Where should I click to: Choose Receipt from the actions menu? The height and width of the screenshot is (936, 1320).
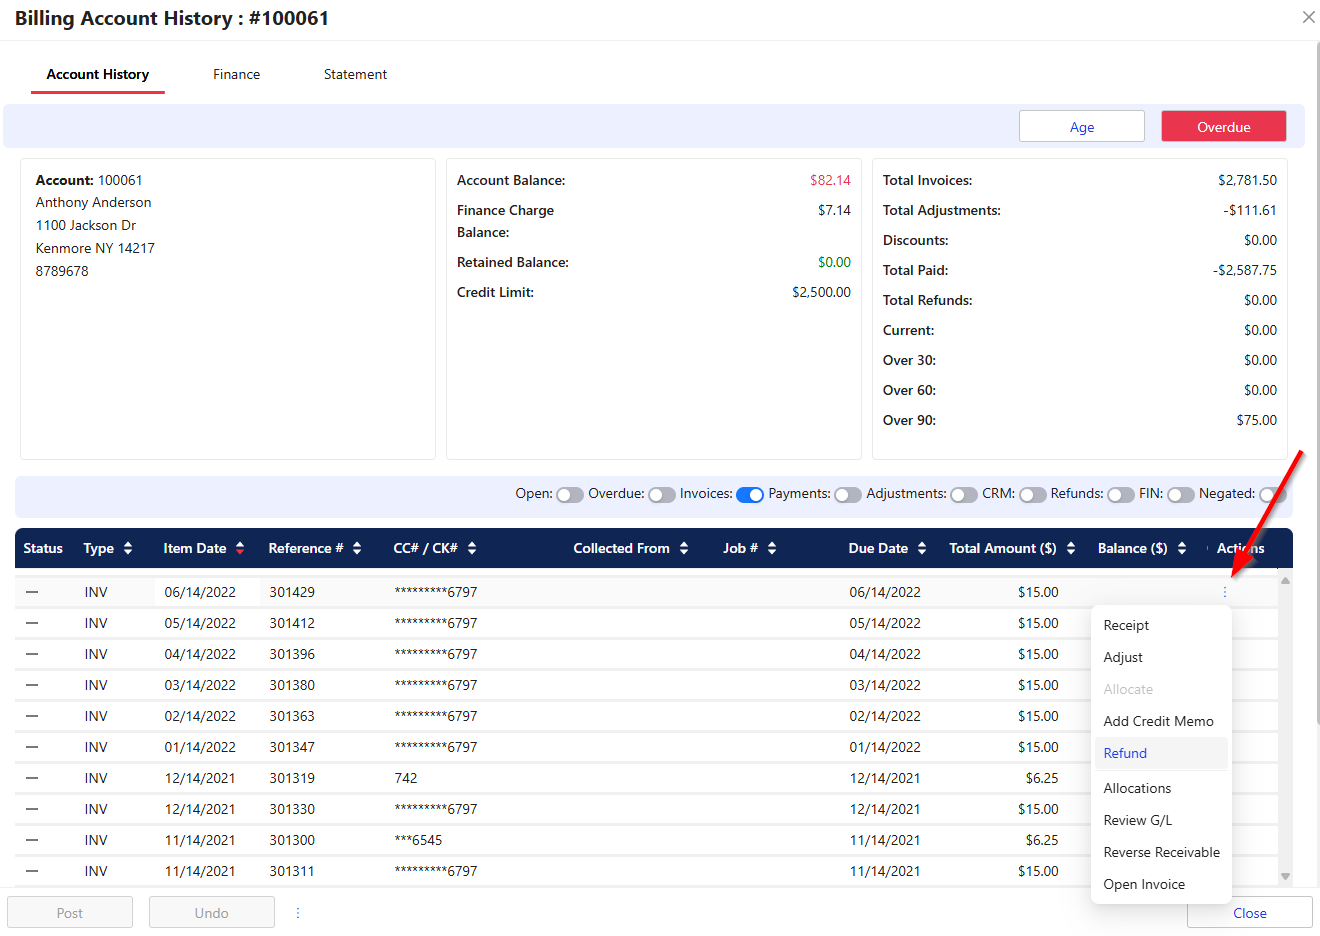[1161, 625]
